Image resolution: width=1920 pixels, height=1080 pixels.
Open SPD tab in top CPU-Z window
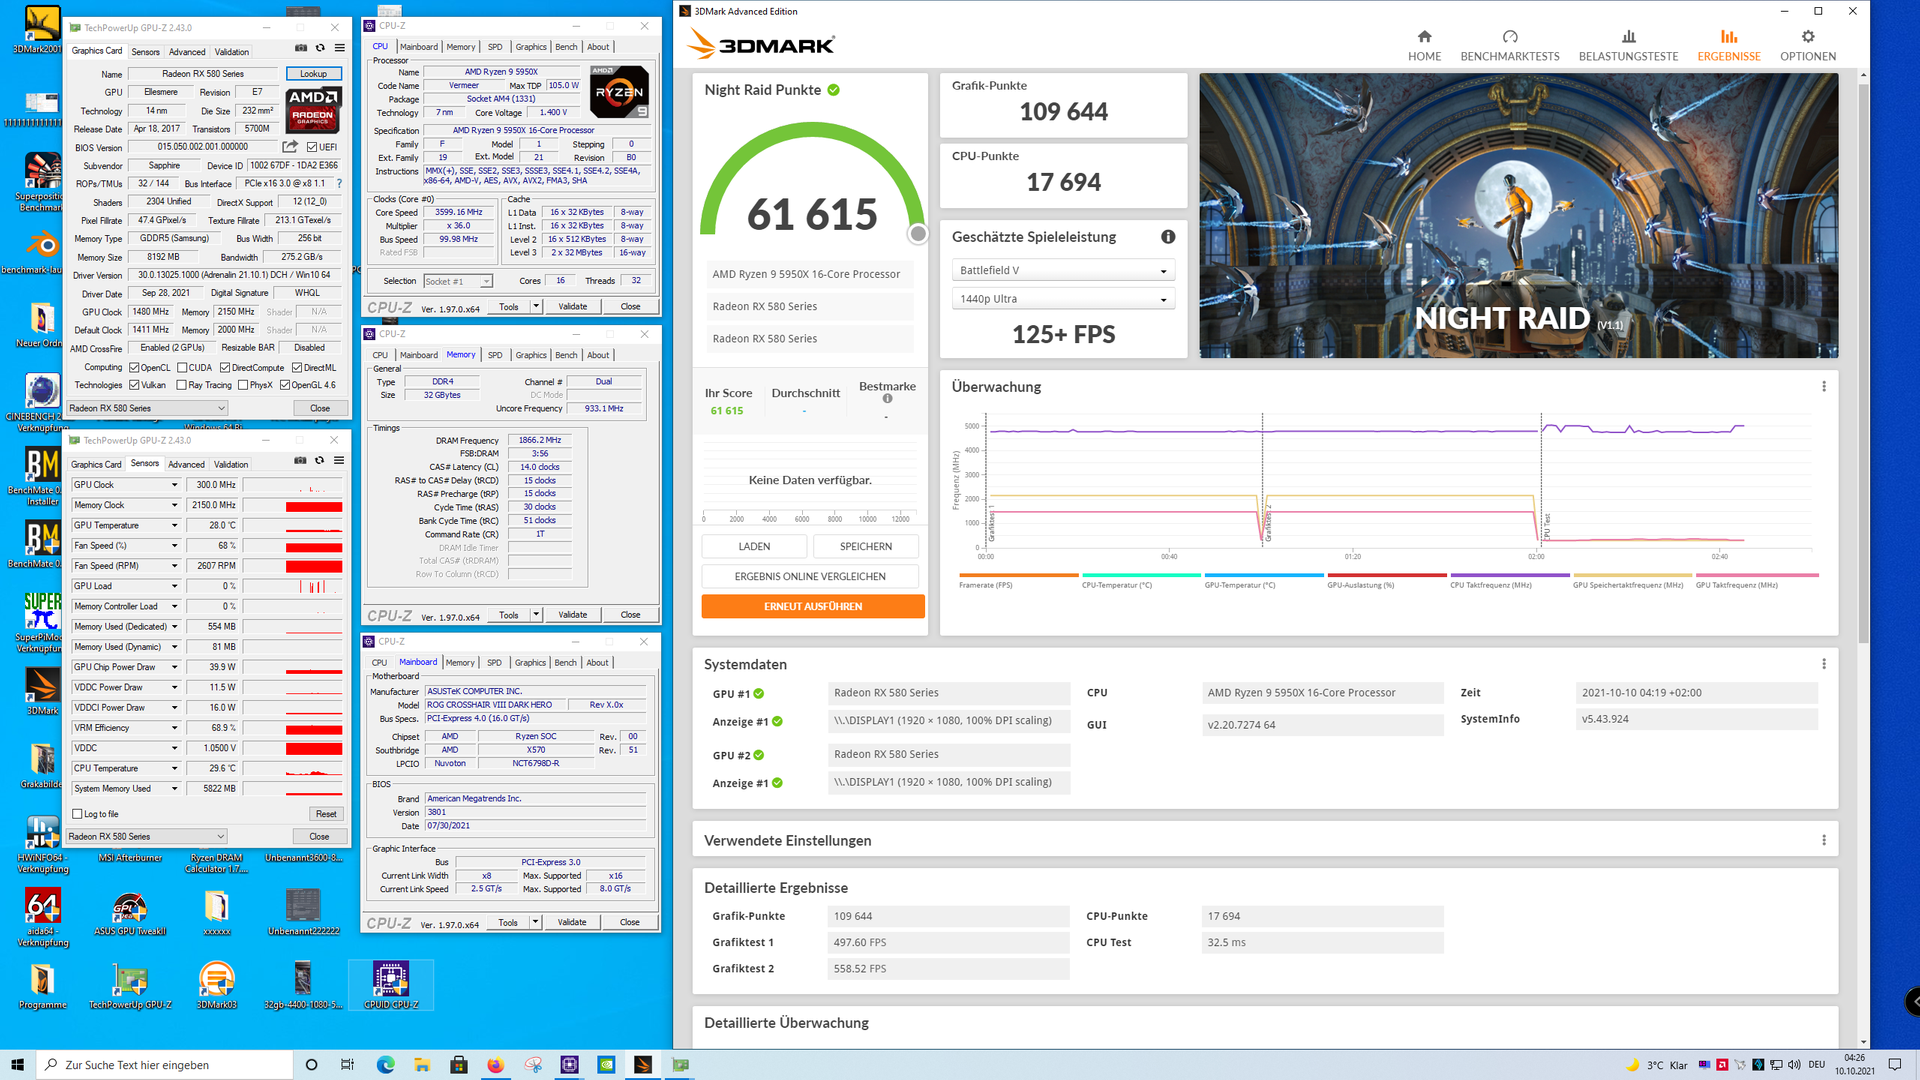[x=495, y=47]
